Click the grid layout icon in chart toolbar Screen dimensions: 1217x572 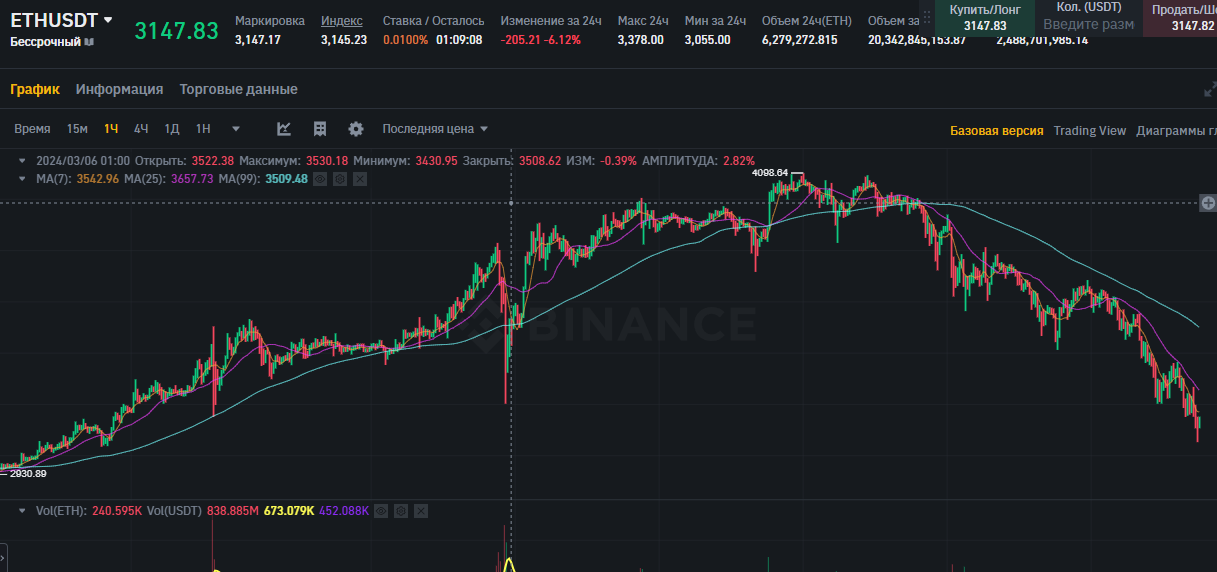320,129
